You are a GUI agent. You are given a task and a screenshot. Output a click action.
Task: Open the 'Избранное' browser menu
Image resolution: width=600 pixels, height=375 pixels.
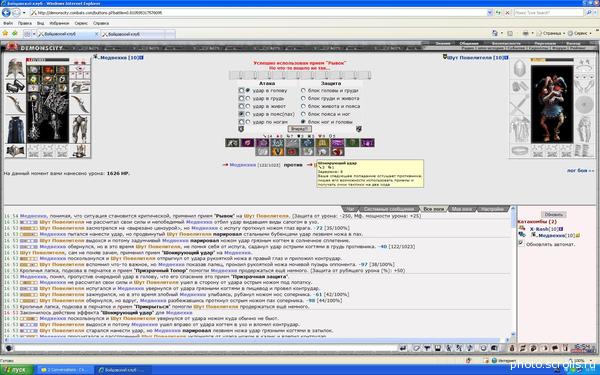tap(59, 23)
